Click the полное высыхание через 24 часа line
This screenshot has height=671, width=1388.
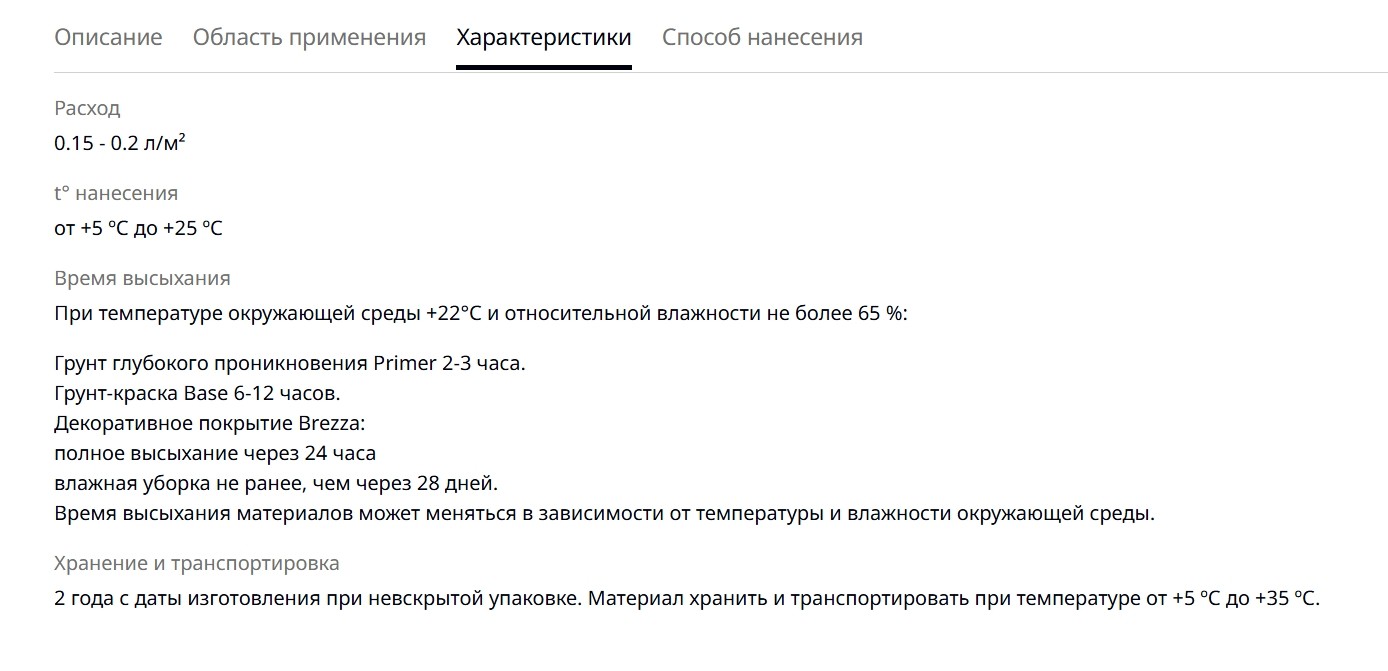tap(215, 453)
